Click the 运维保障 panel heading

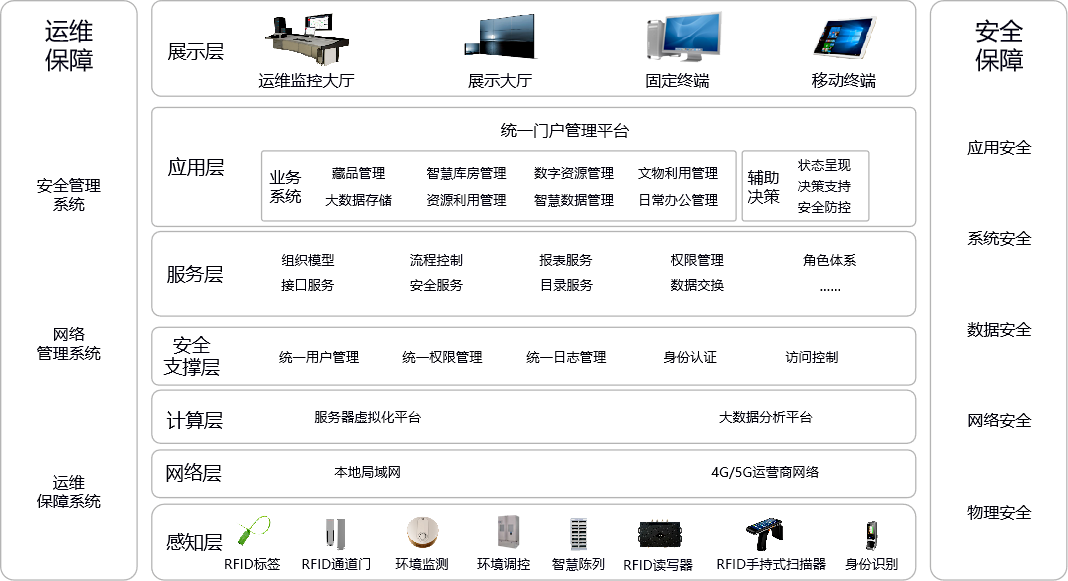(69, 46)
